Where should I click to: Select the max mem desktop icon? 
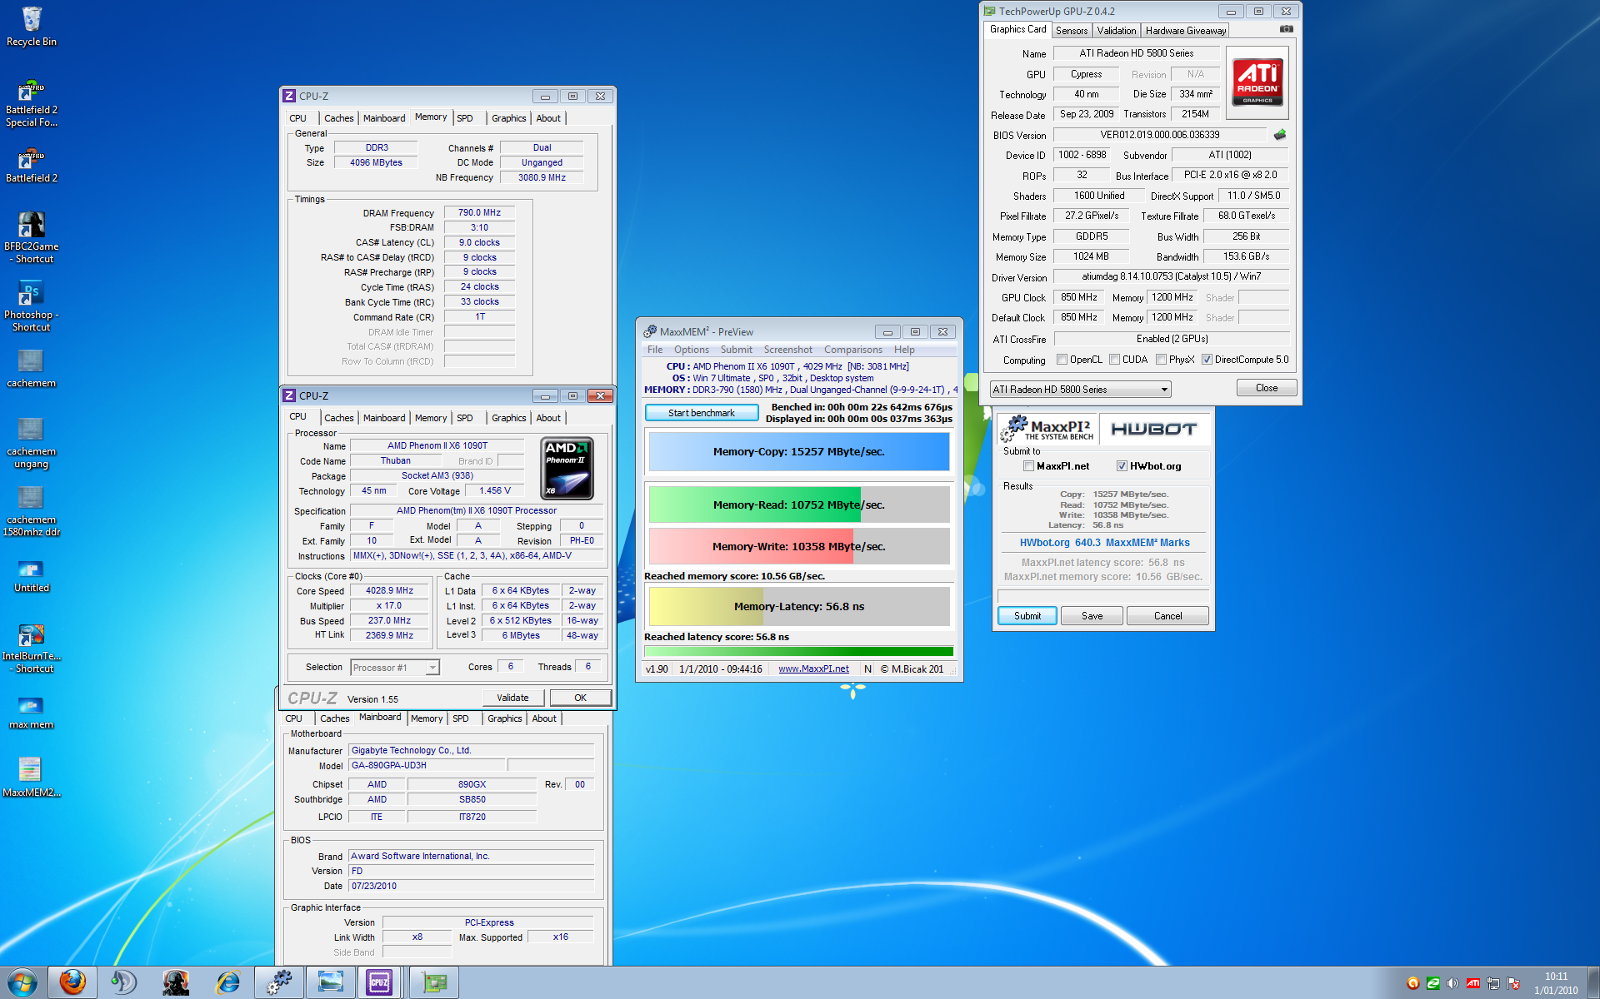pyautogui.click(x=31, y=712)
